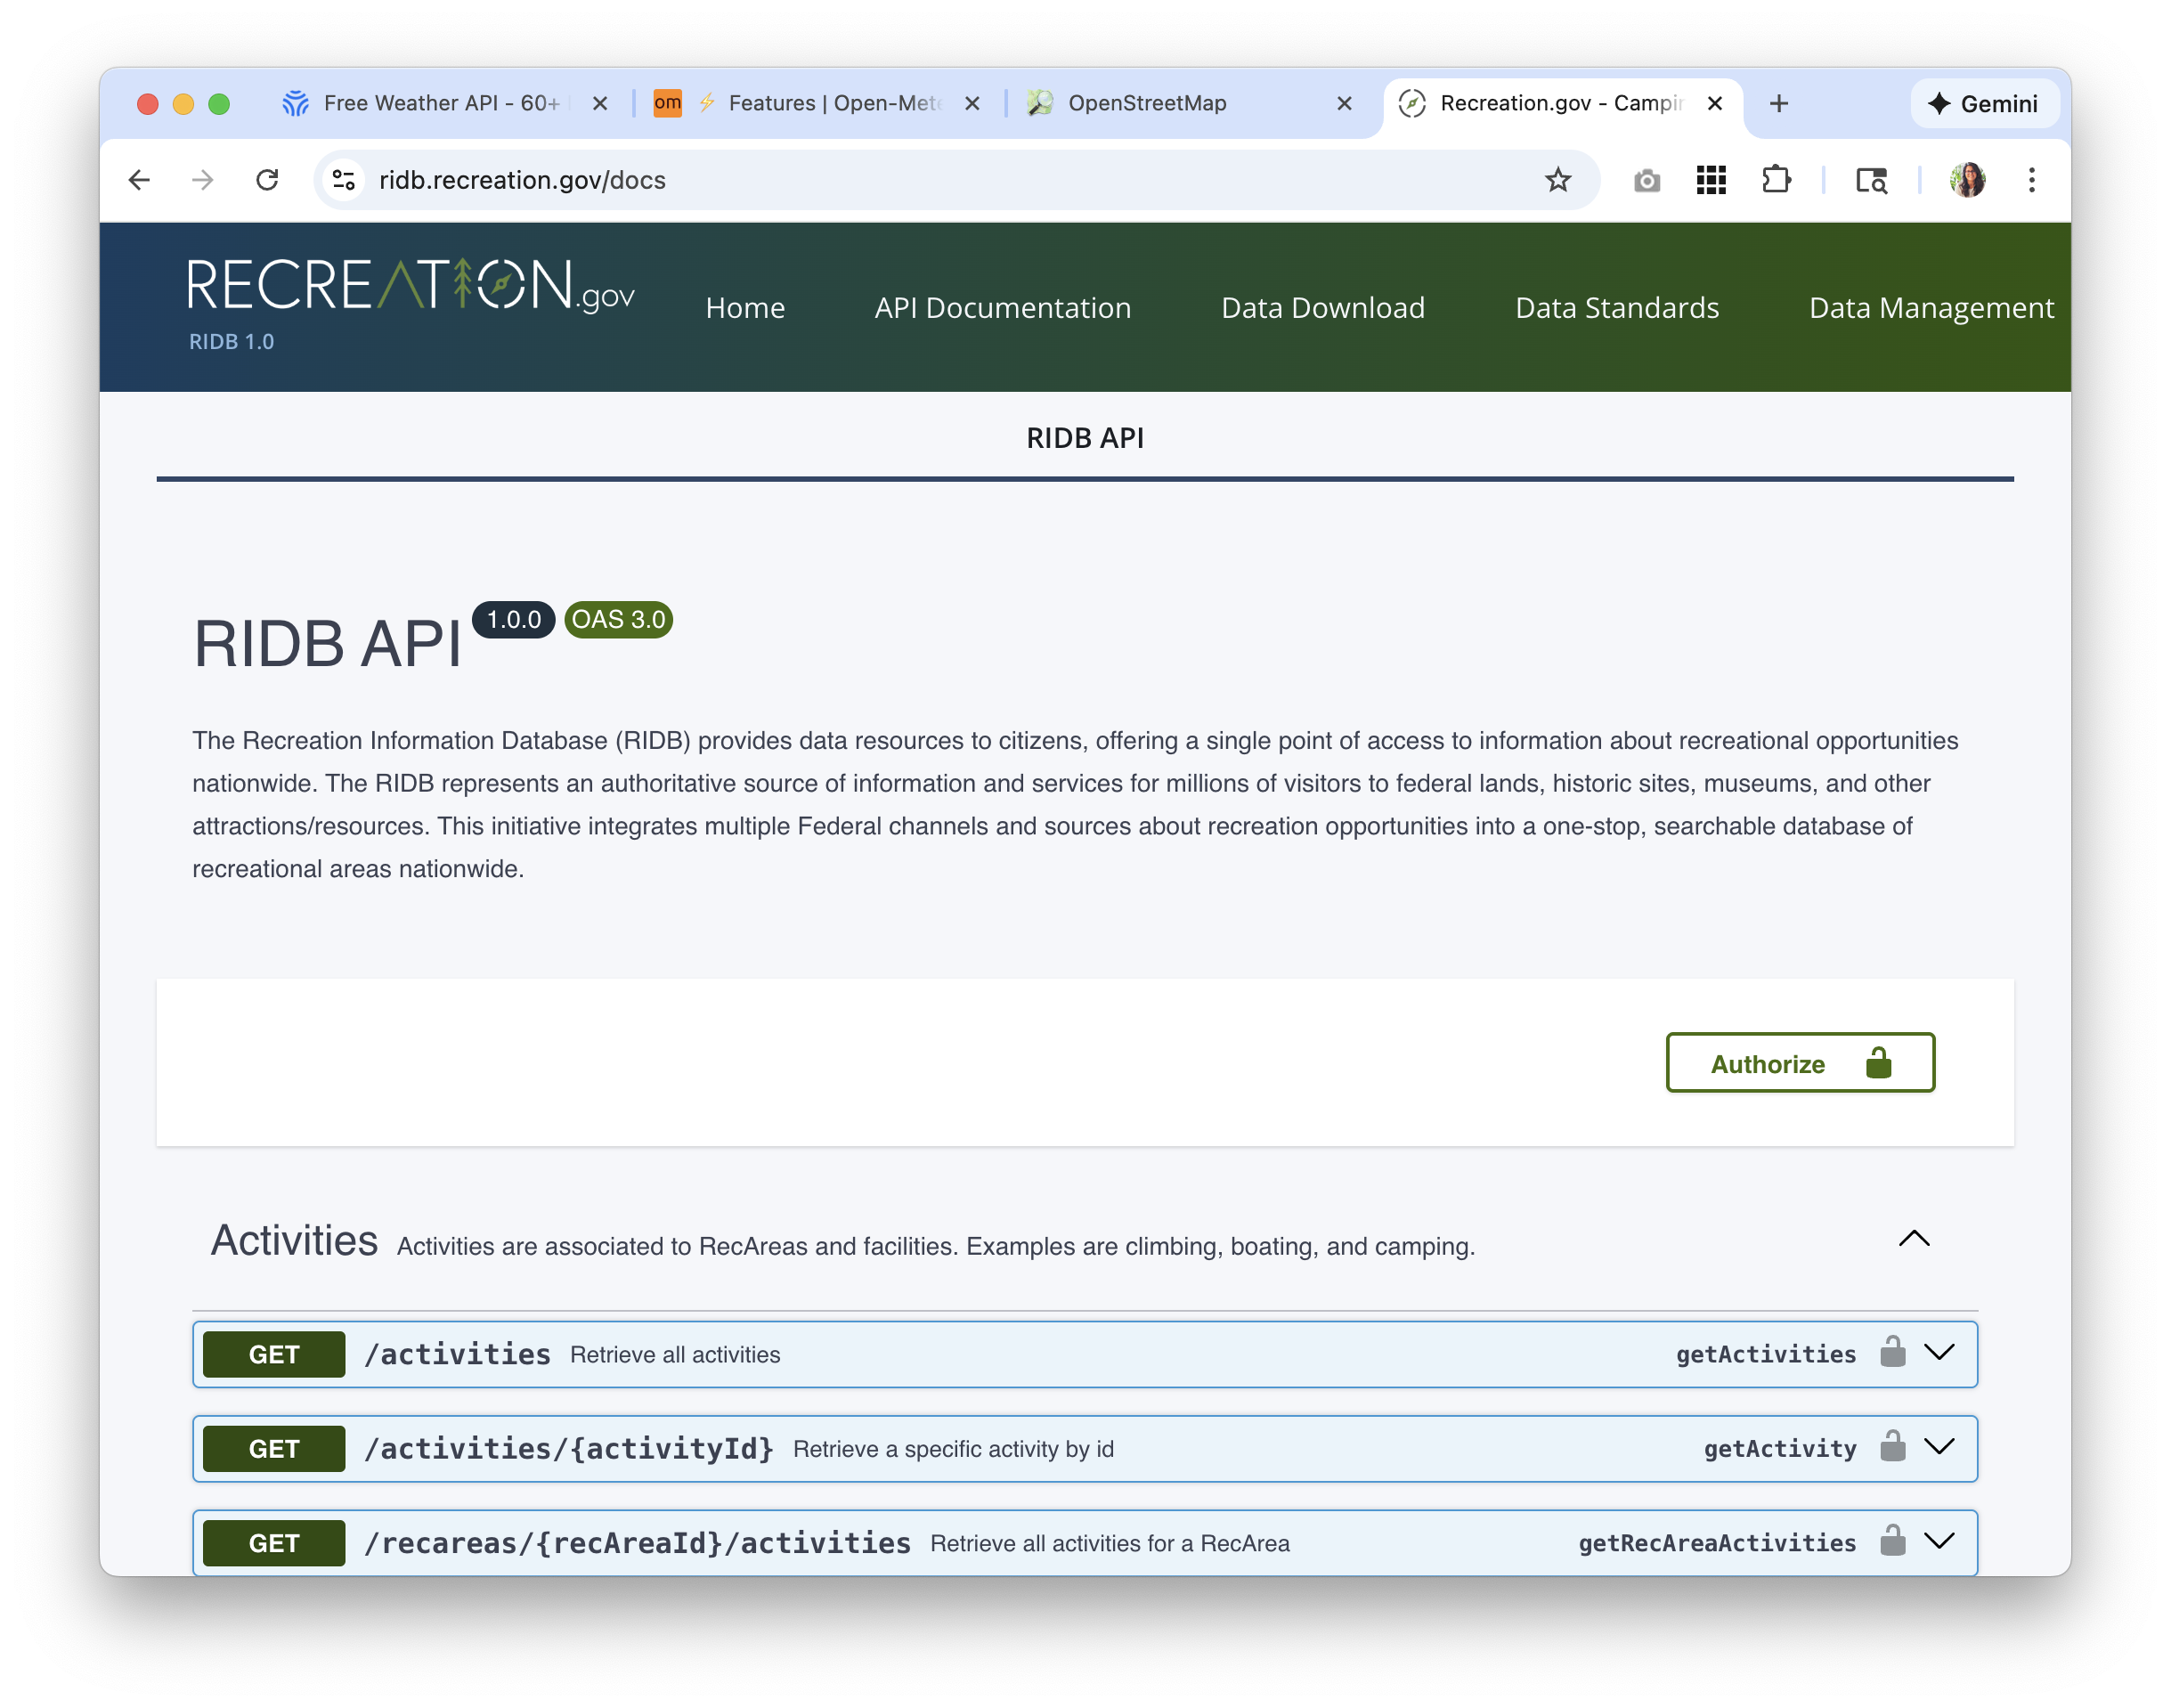Bookmark page with the star icon

[x=1557, y=180]
